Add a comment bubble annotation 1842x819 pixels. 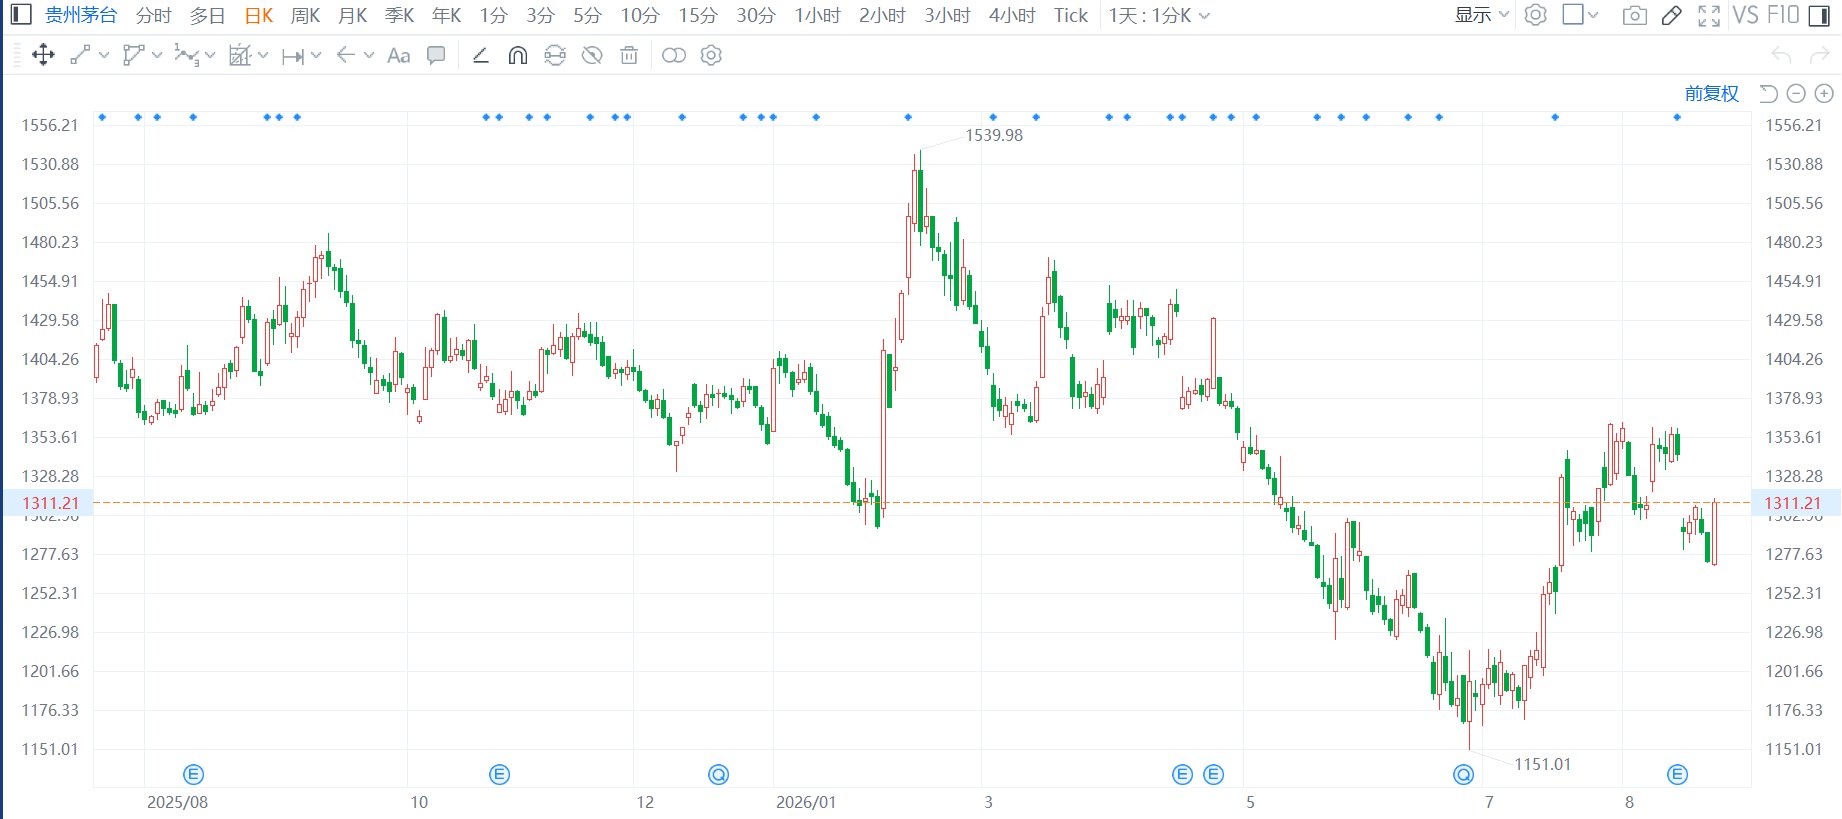[436, 55]
